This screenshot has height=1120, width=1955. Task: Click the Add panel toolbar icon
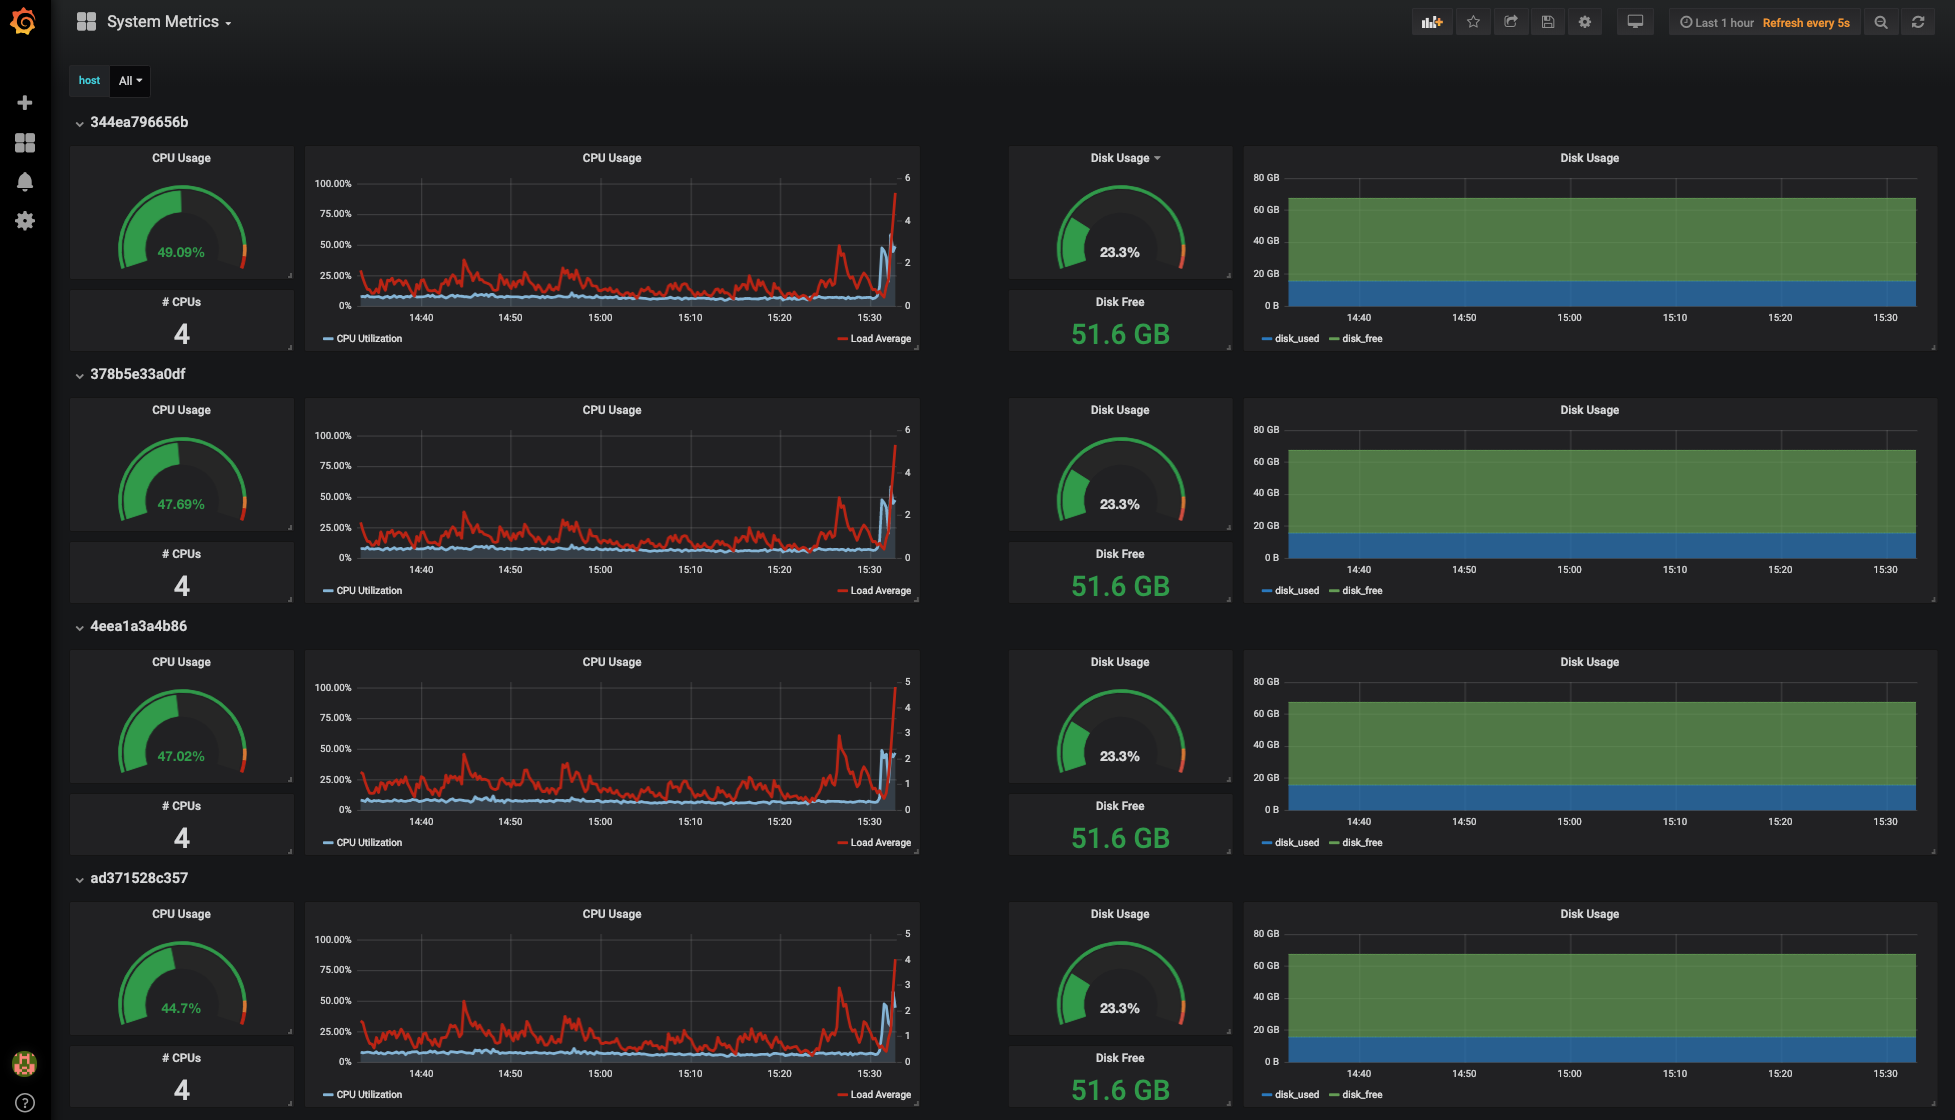(1432, 22)
